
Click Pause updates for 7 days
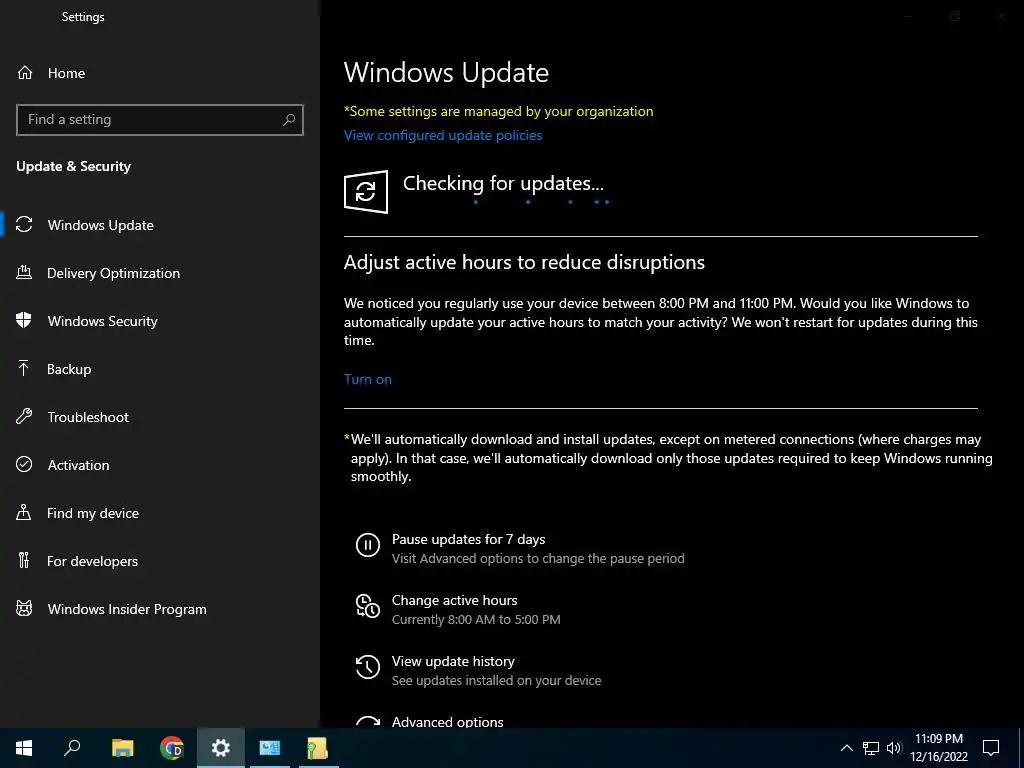(x=468, y=539)
